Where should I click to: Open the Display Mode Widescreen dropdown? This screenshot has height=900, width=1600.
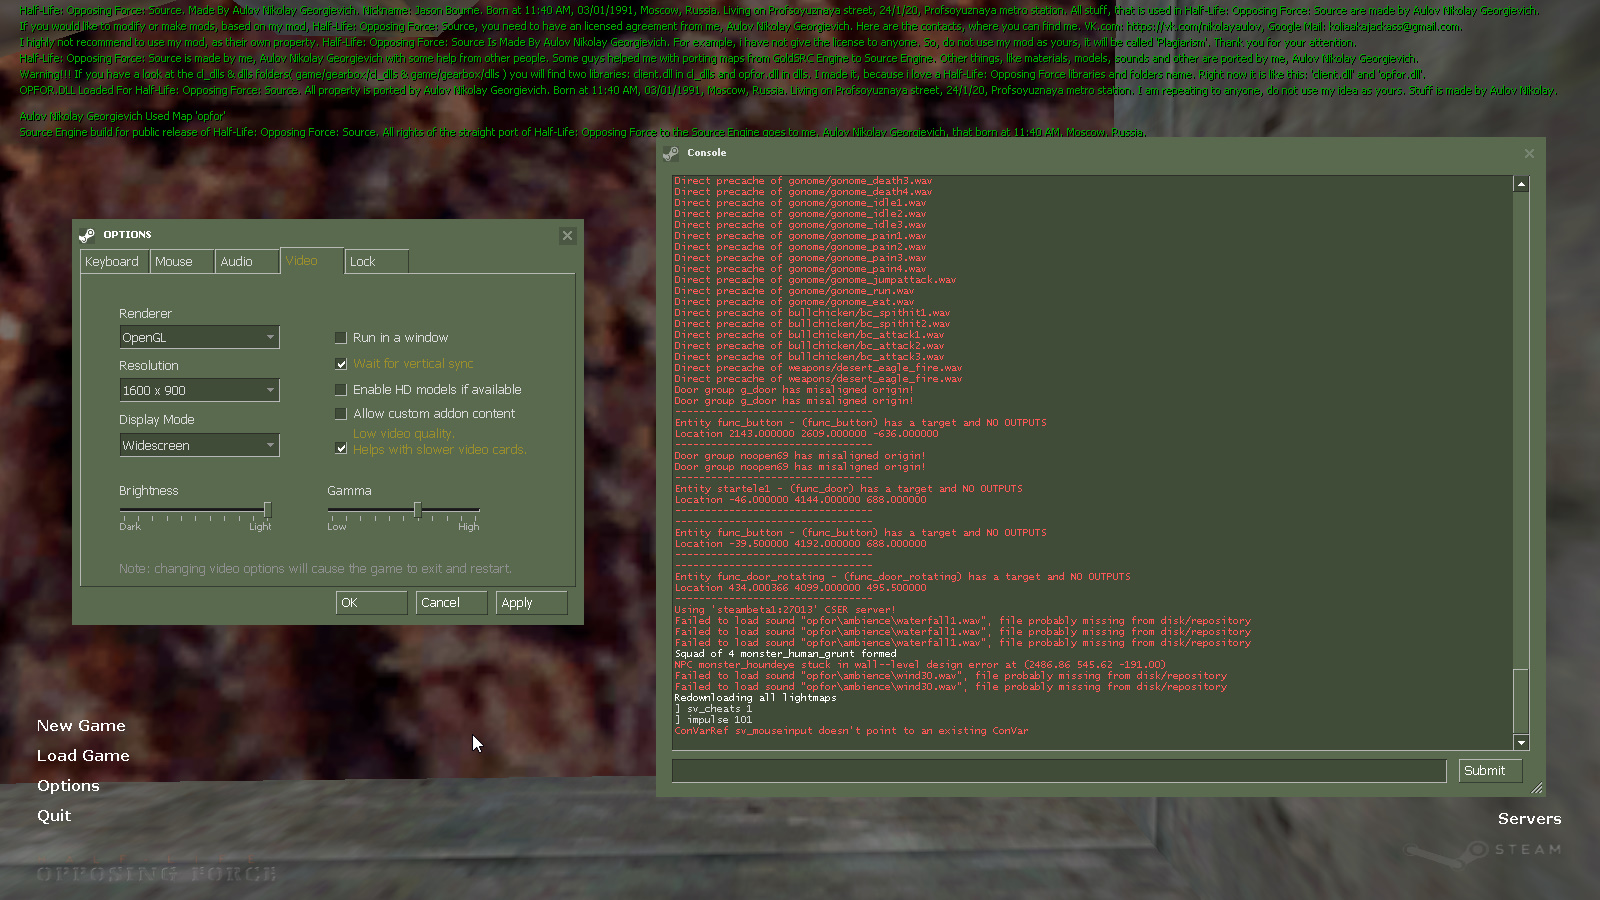click(x=199, y=445)
